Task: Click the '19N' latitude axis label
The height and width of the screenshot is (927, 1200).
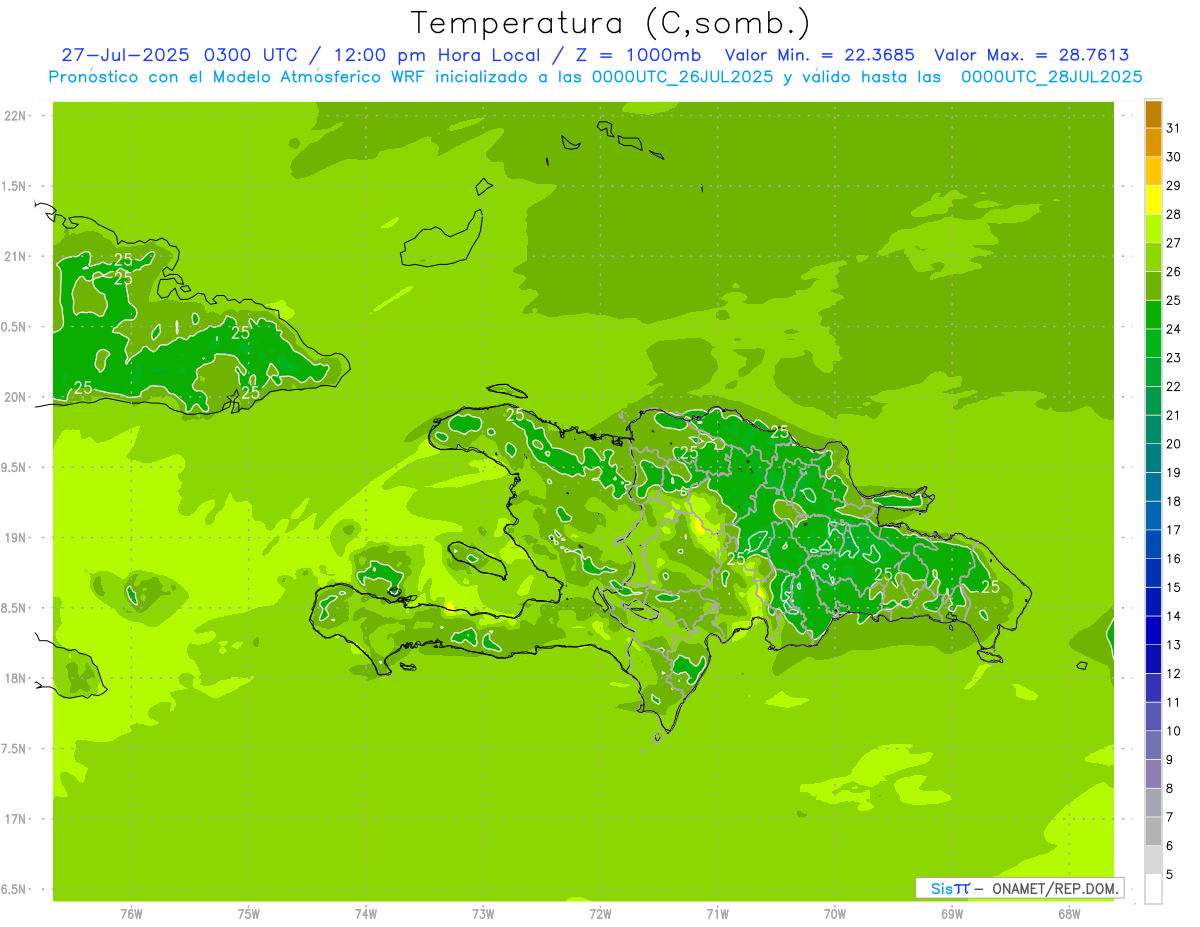Action: point(16,538)
